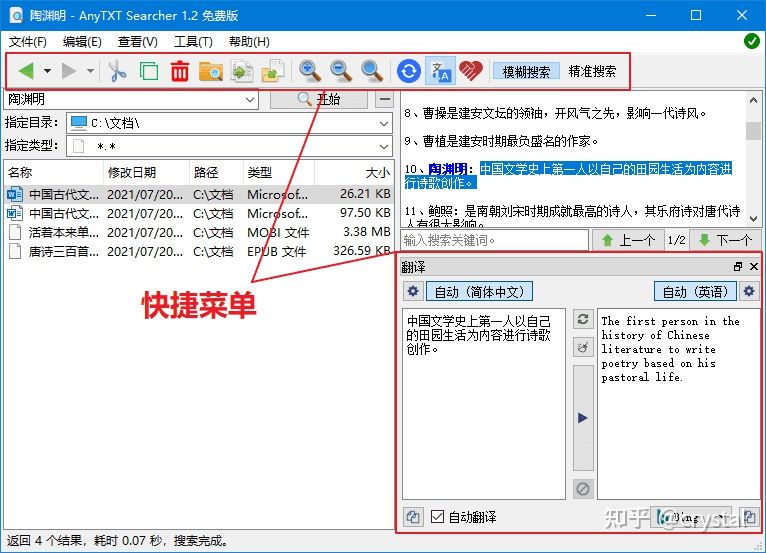Select the 26.21 KB Word document row

[x=198, y=194]
